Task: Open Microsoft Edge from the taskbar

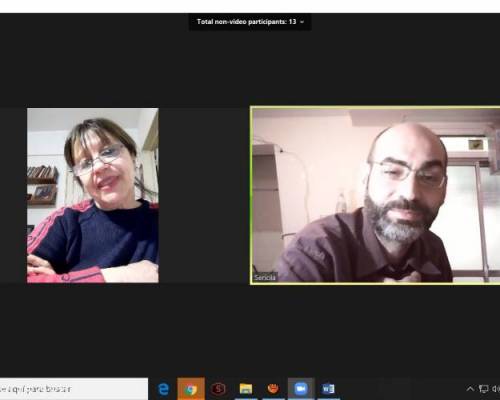Action: [163, 389]
